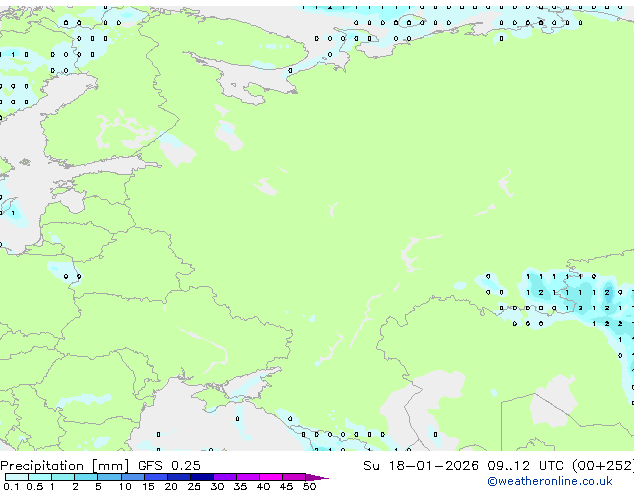
Task: Click the 1–2 mm legend color swatch
Action: pyautogui.click(x=63, y=477)
